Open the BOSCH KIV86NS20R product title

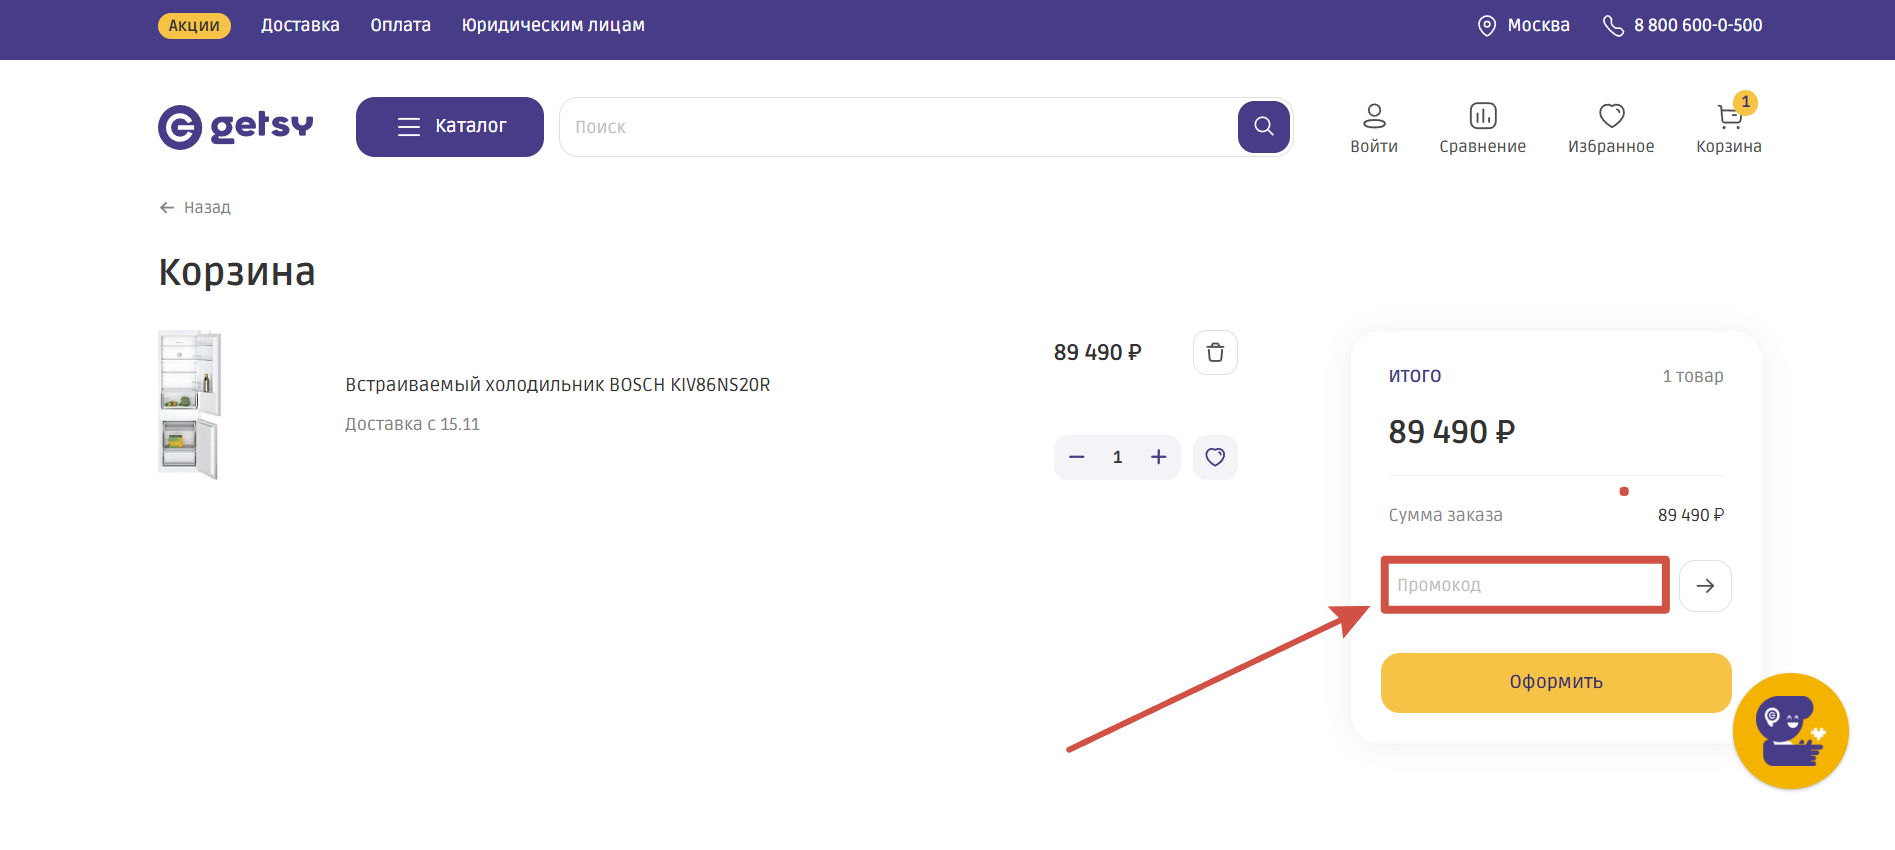(558, 385)
